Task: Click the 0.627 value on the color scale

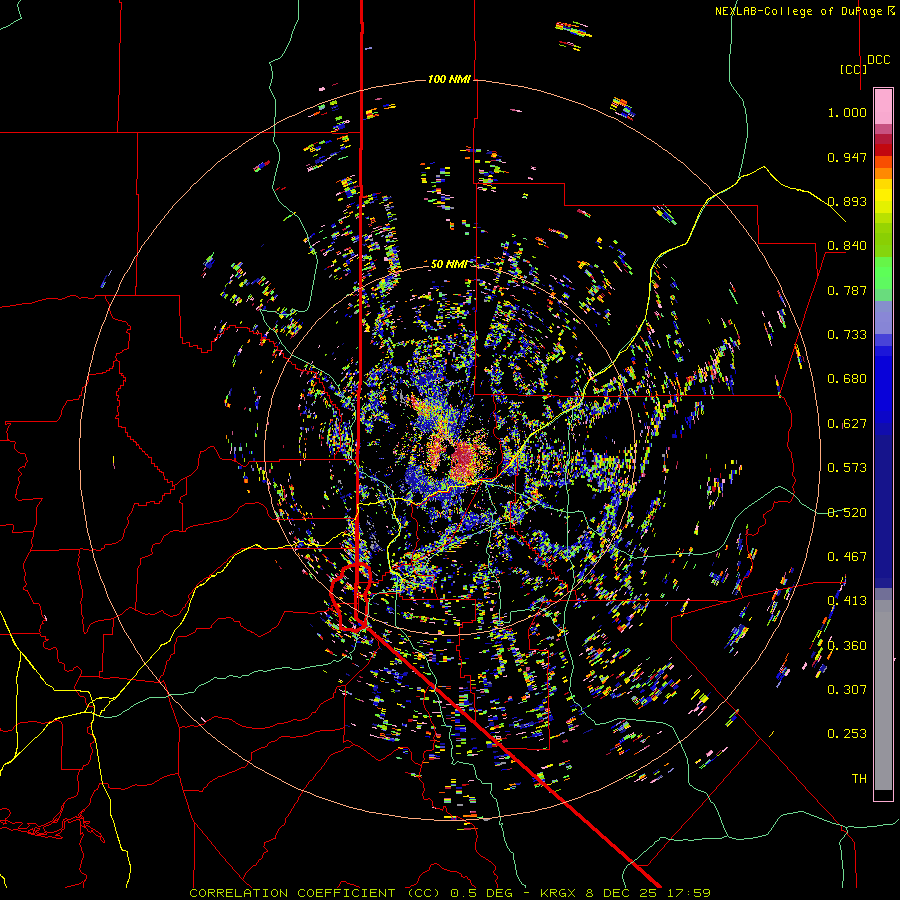Action: click(847, 424)
